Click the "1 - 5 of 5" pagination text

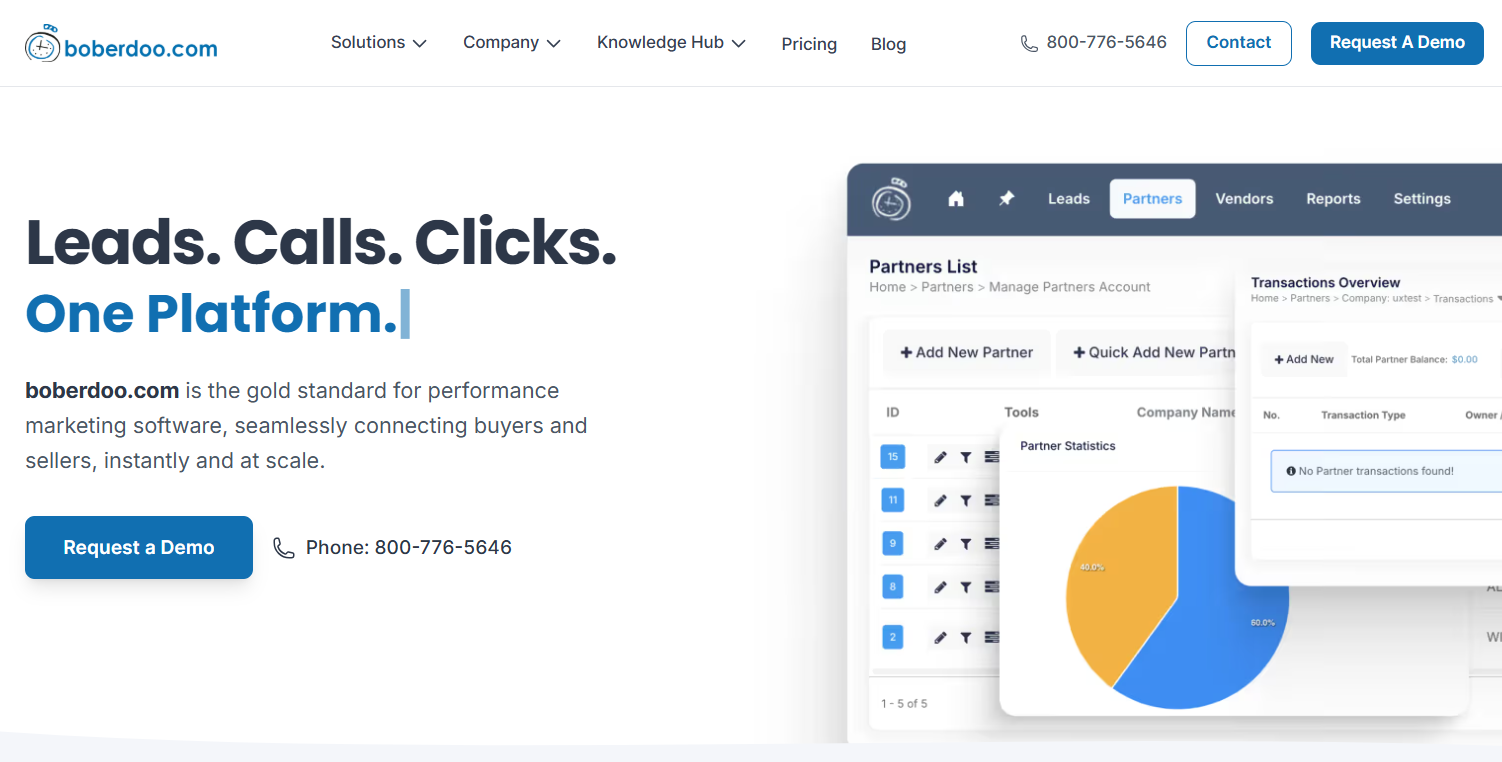coord(904,704)
